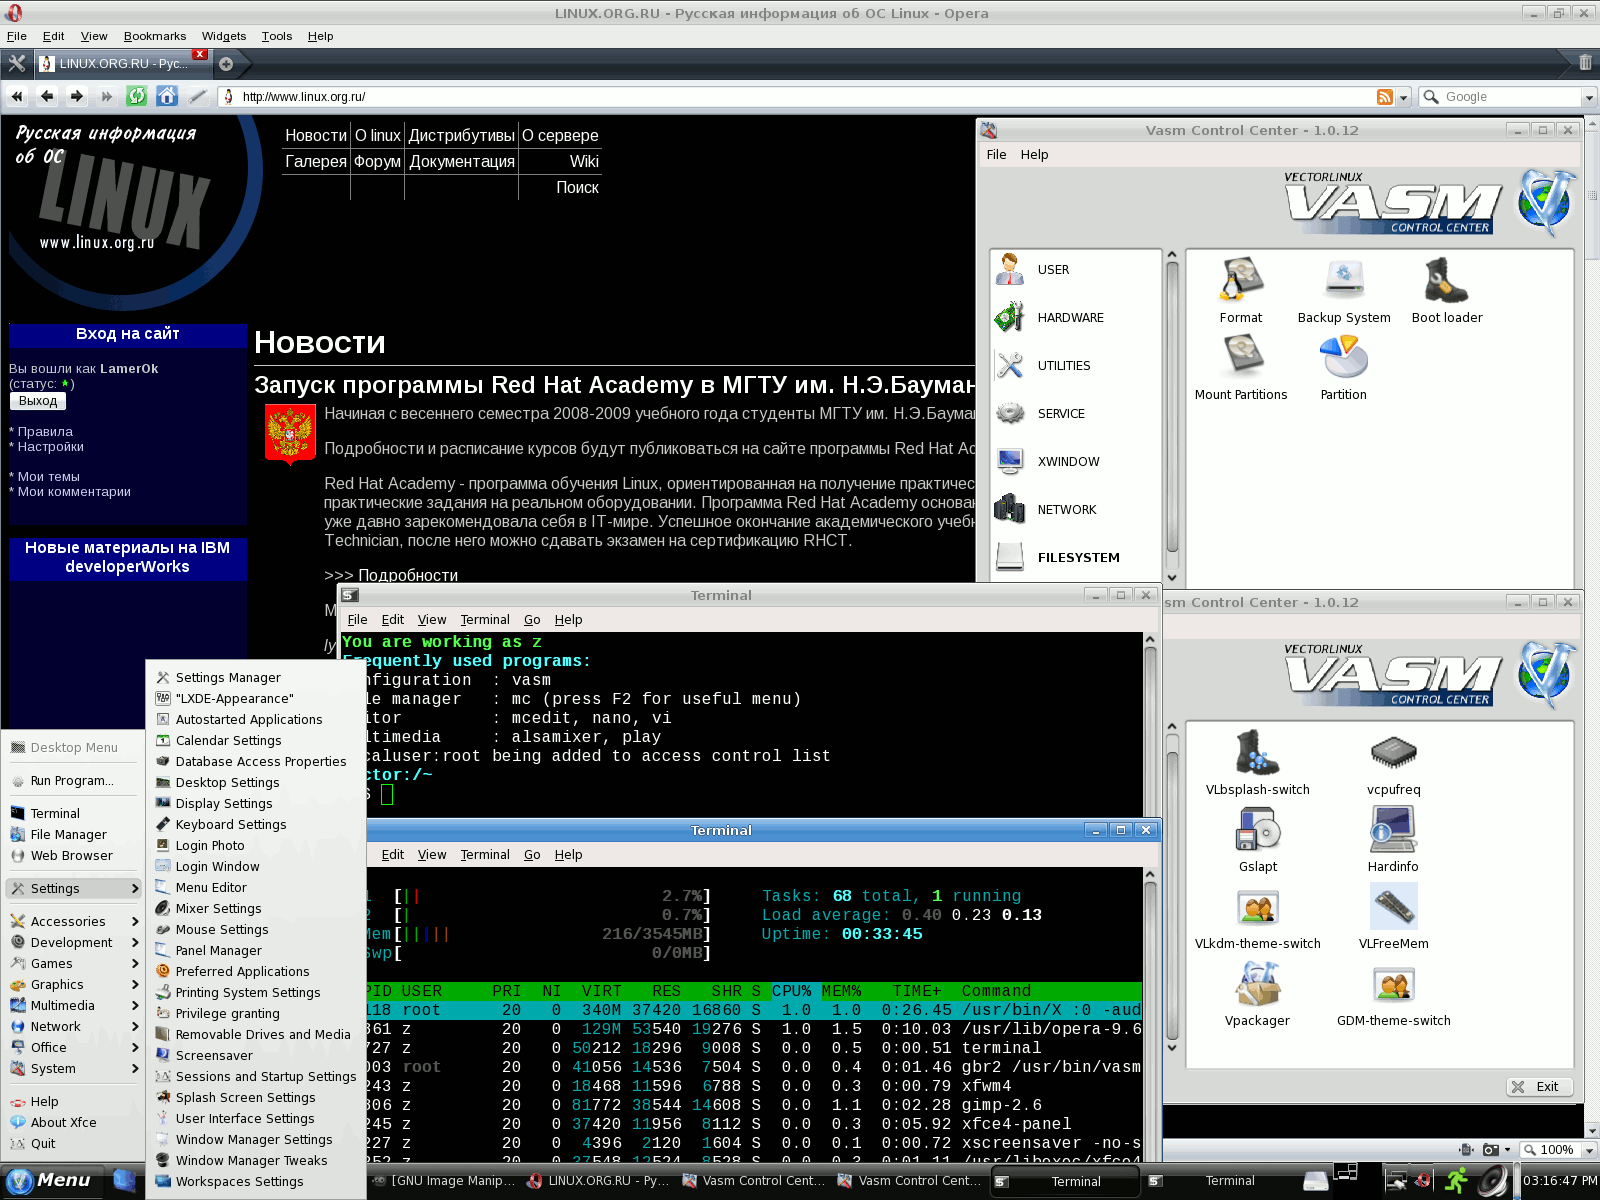Expand Settings submenu in Xfce menu
1600x1200 pixels.
pyautogui.click(x=74, y=889)
